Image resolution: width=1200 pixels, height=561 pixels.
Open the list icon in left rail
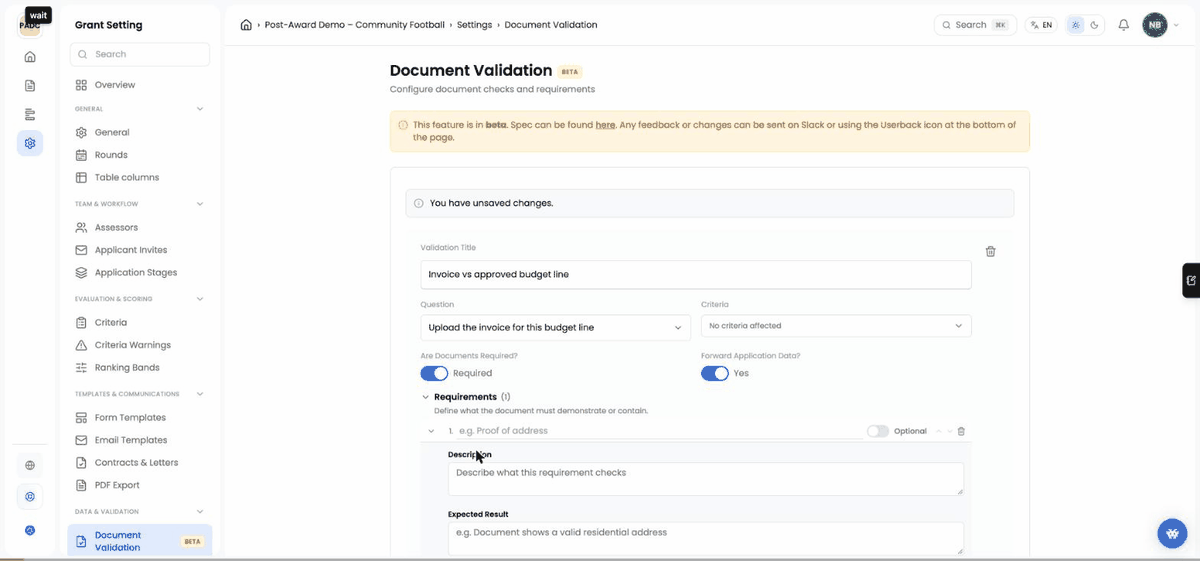click(30, 114)
